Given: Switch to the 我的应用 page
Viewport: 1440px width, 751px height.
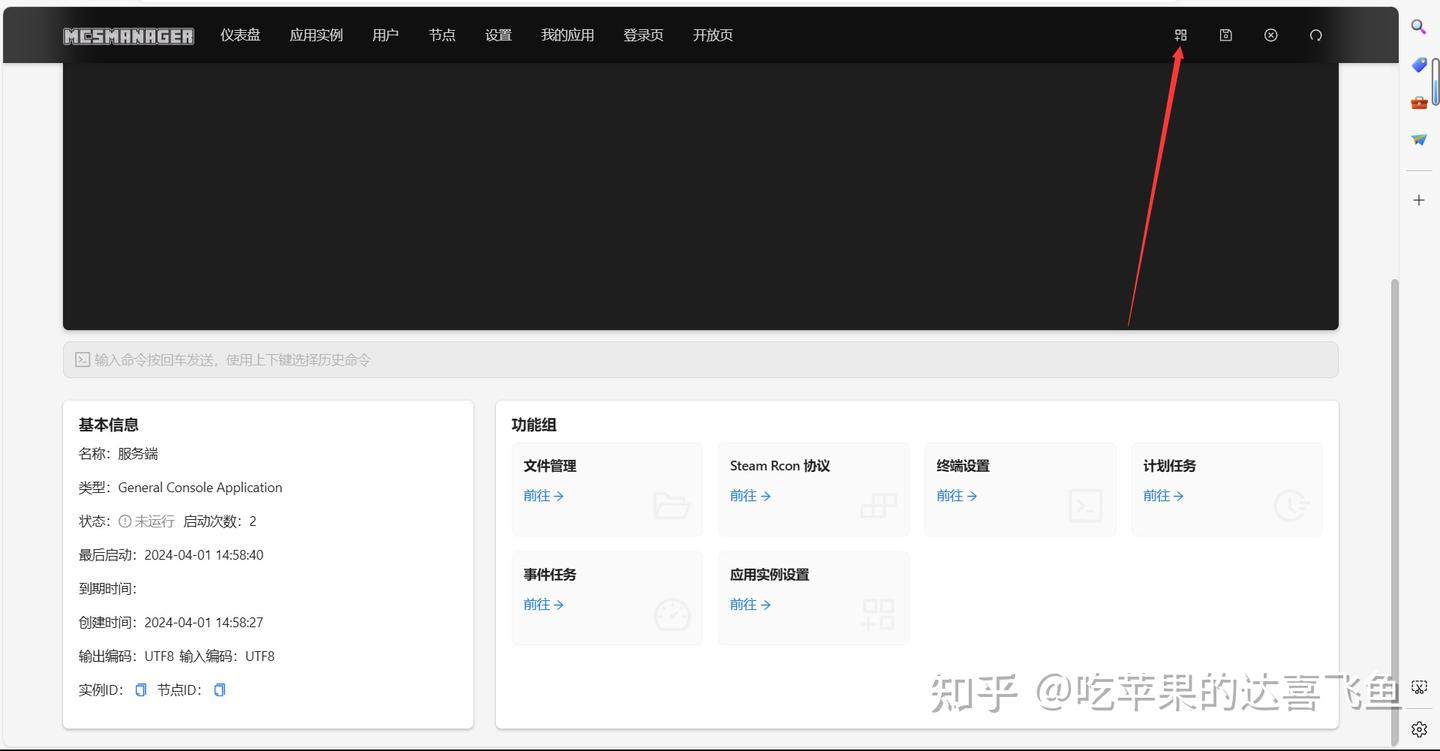Looking at the screenshot, I should 567,35.
